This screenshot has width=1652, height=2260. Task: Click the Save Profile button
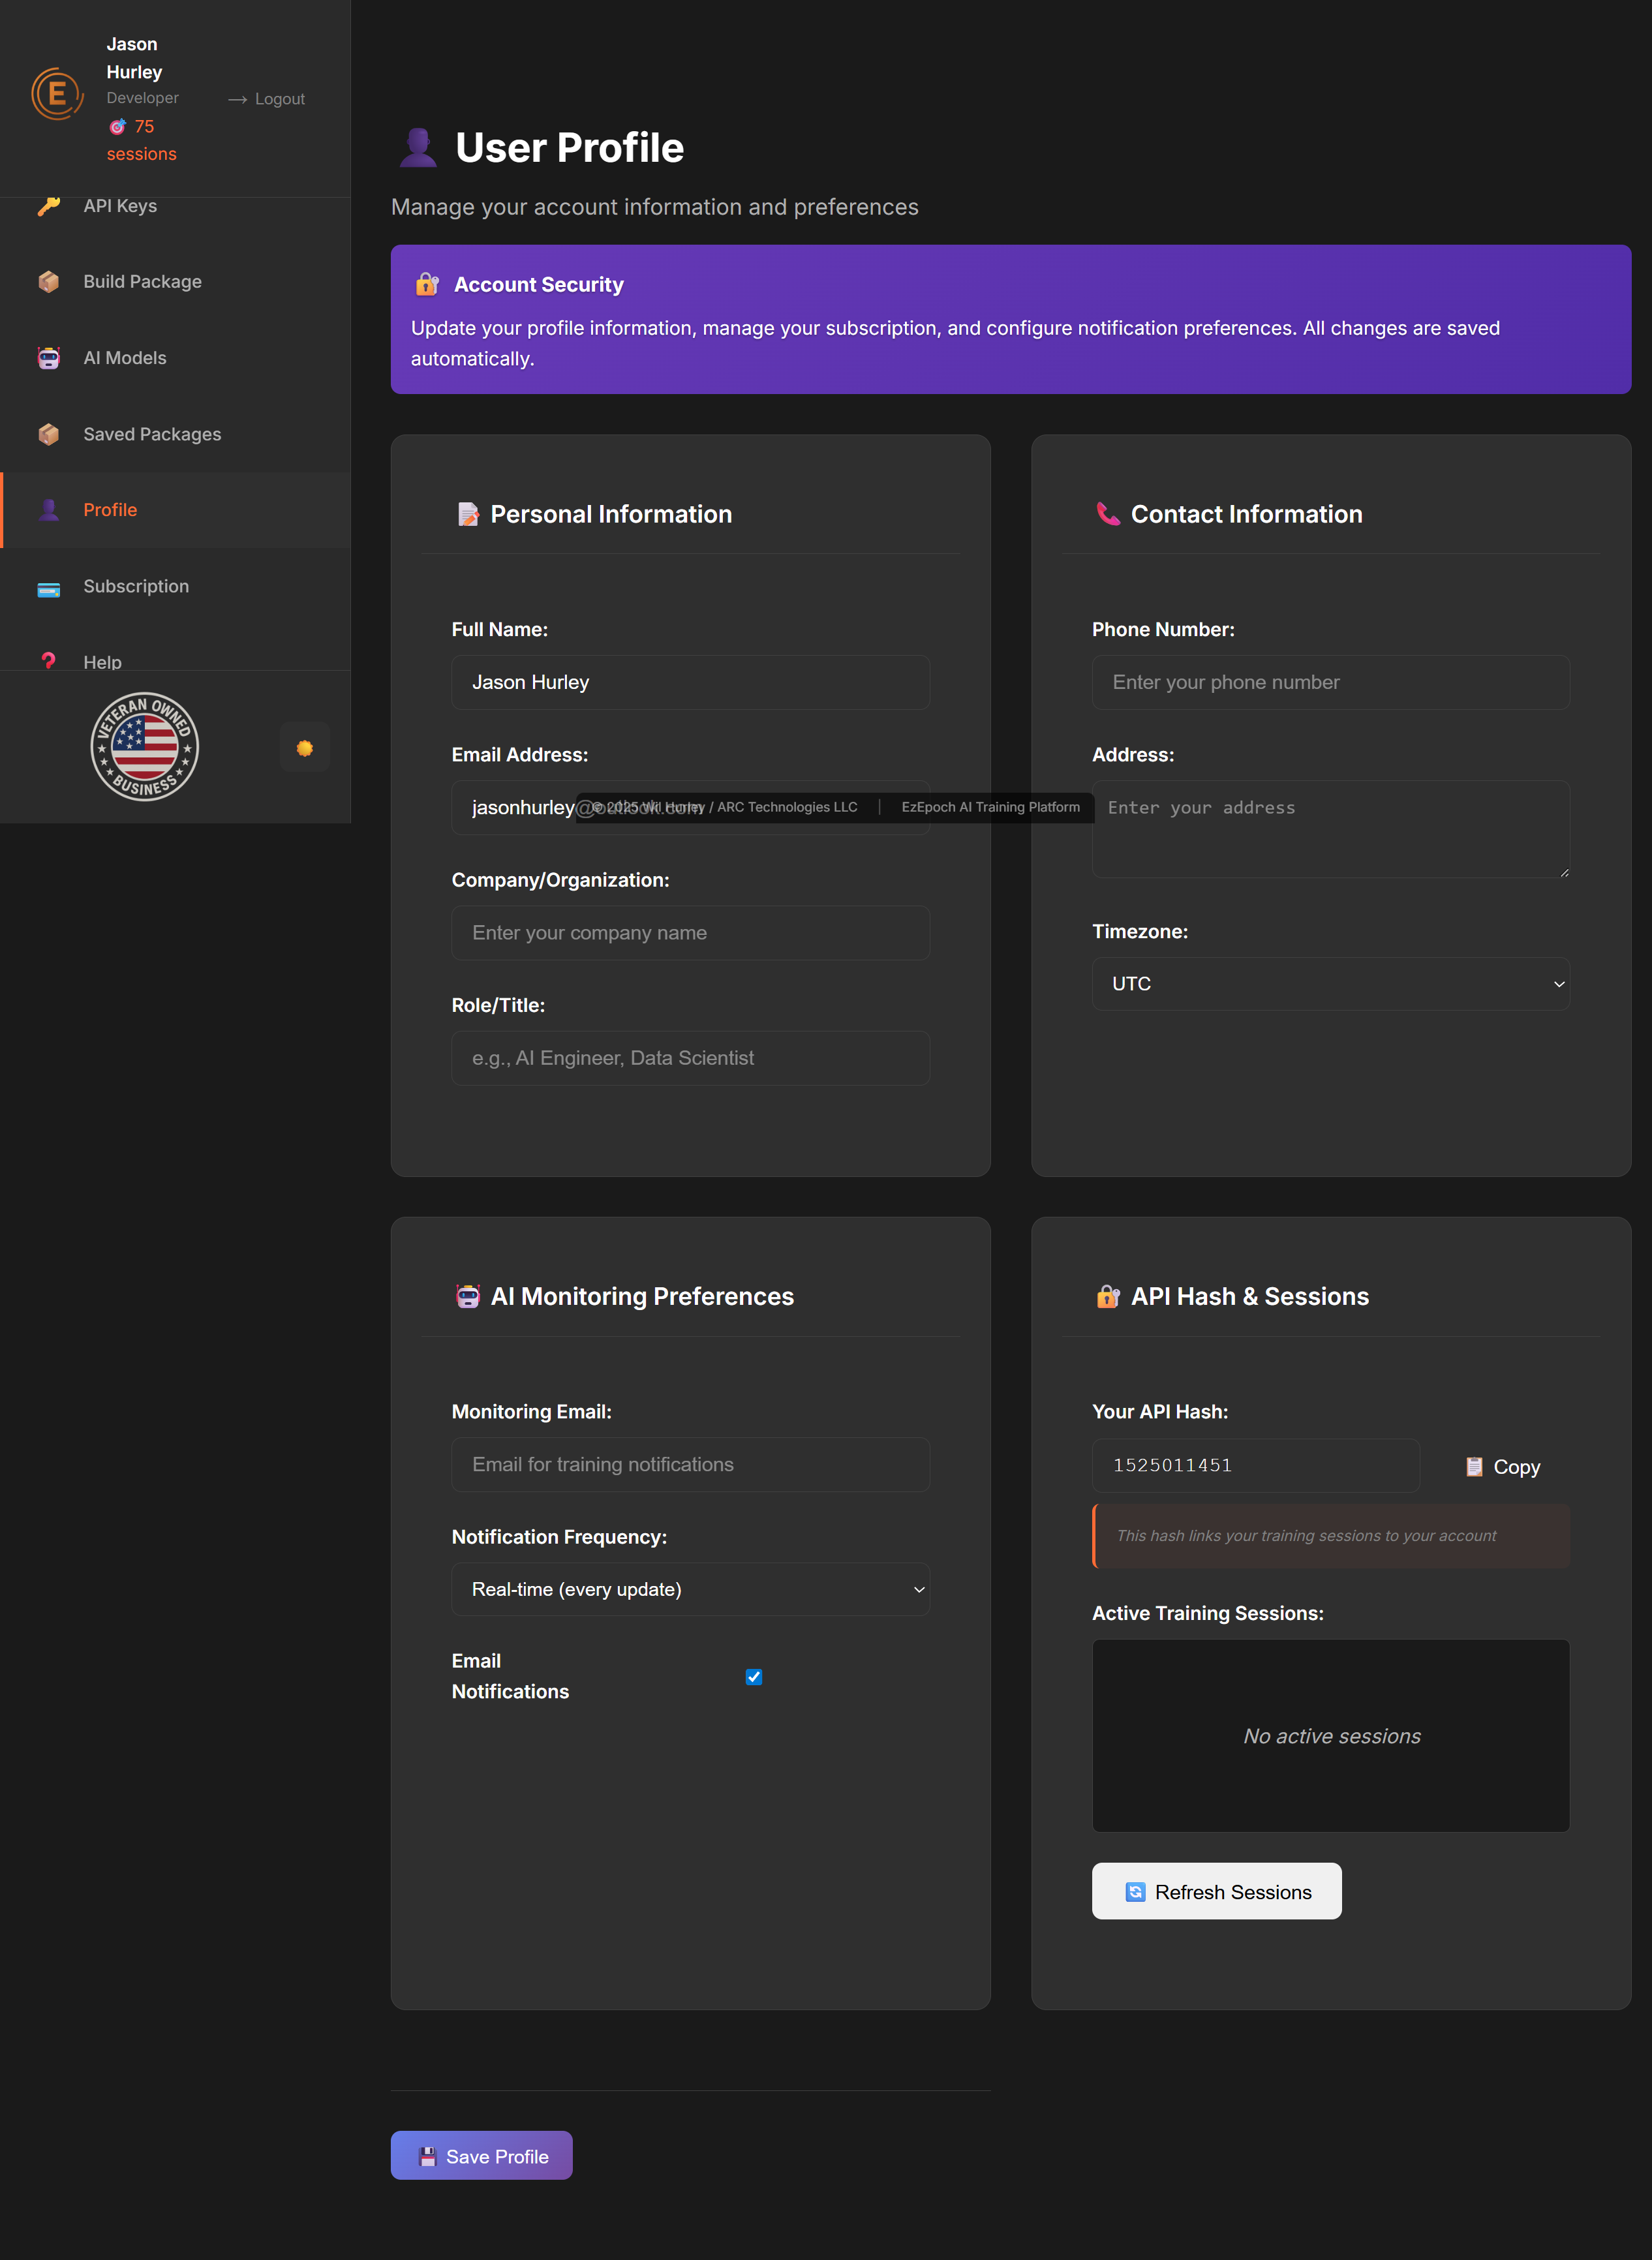click(481, 2155)
